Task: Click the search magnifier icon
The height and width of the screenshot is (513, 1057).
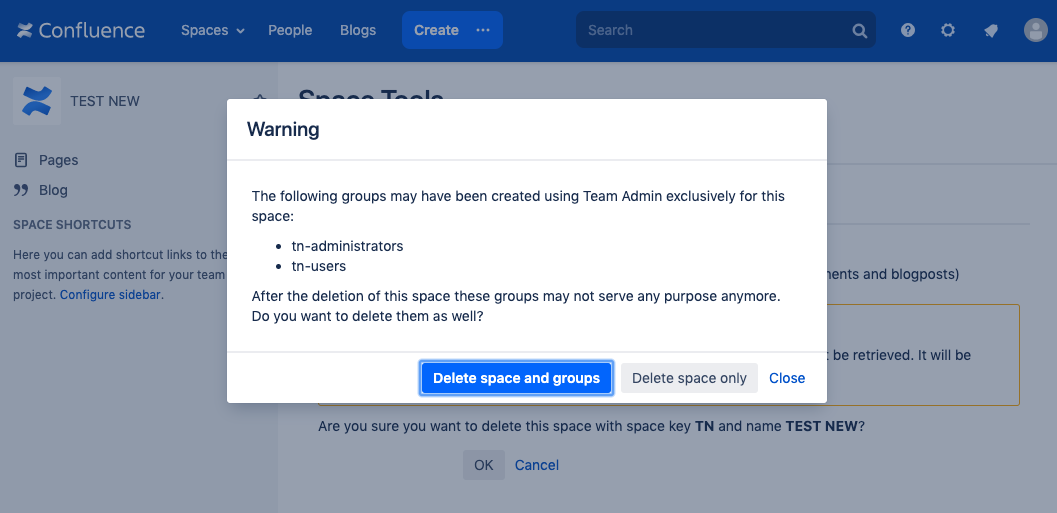Action: pyautogui.click(x=859, y=30)
